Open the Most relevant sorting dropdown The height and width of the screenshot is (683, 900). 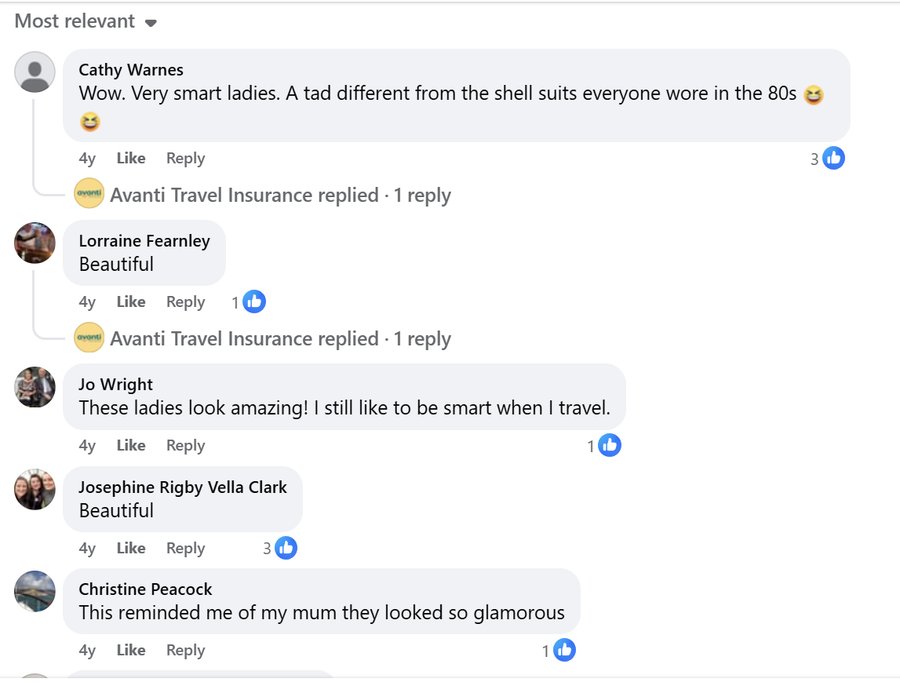coord(86,21)
